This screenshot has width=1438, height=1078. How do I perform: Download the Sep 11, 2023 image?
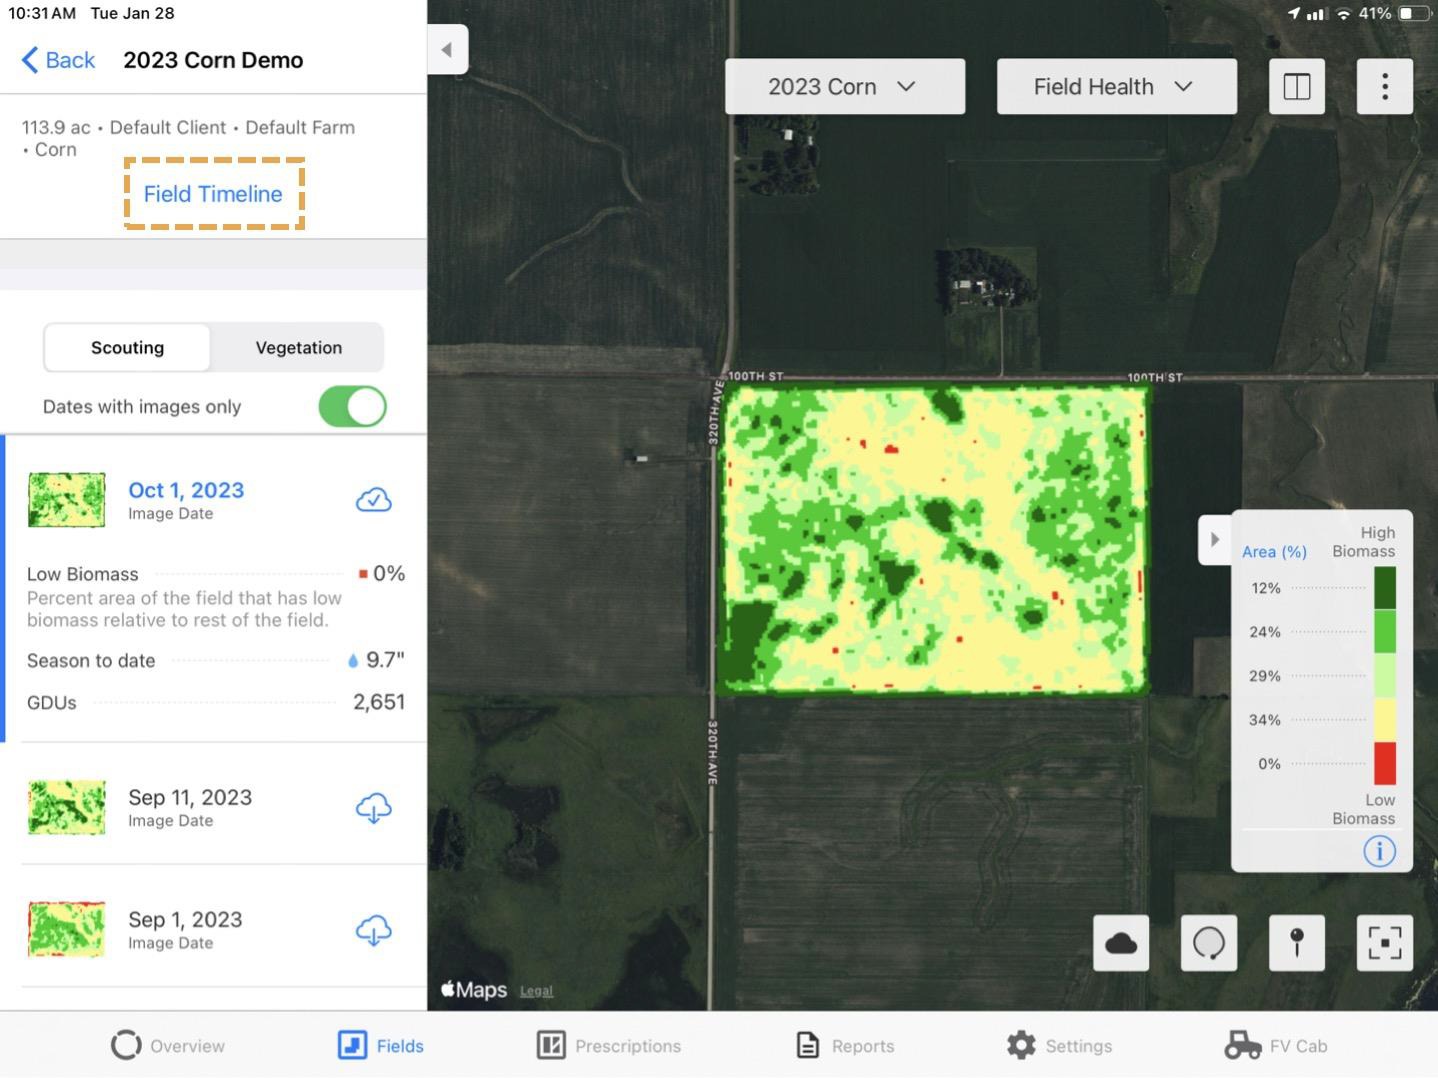point(373,808)
